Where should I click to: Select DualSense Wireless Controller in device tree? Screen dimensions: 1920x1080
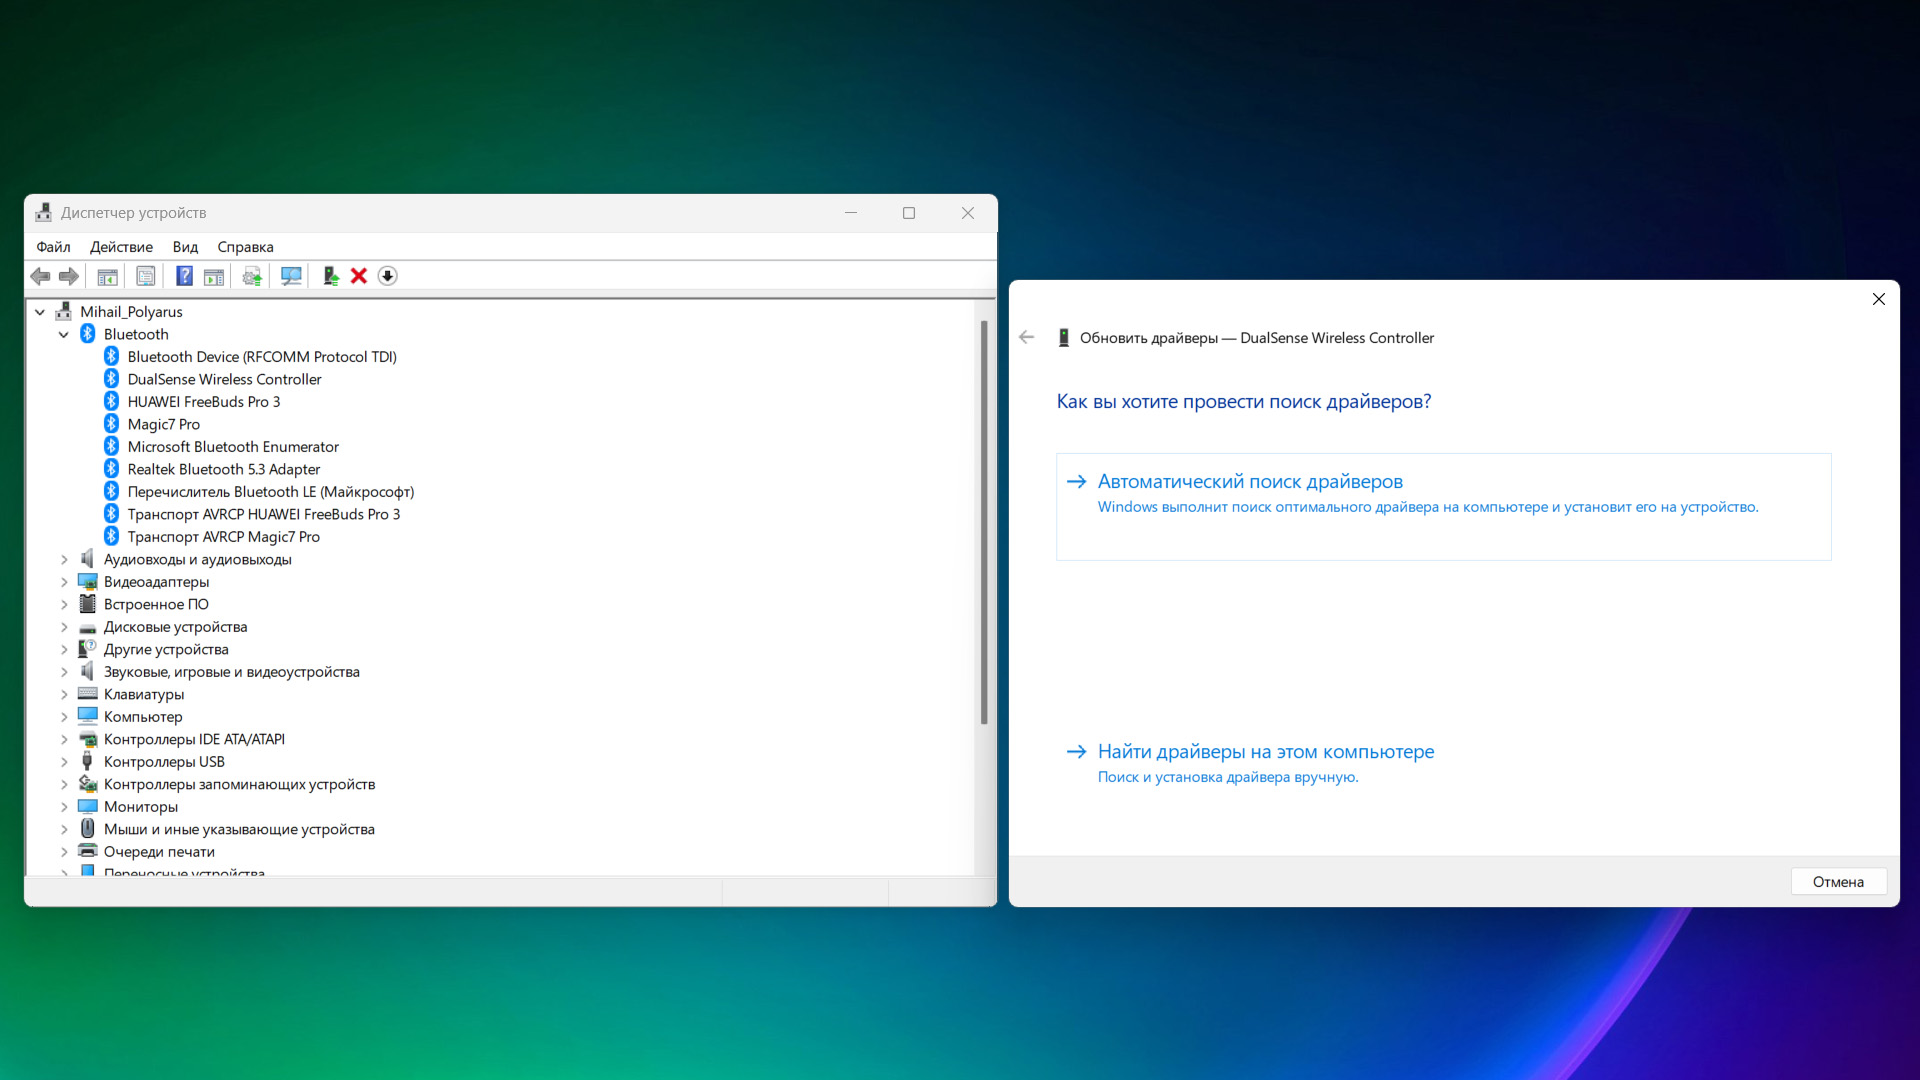224,380
